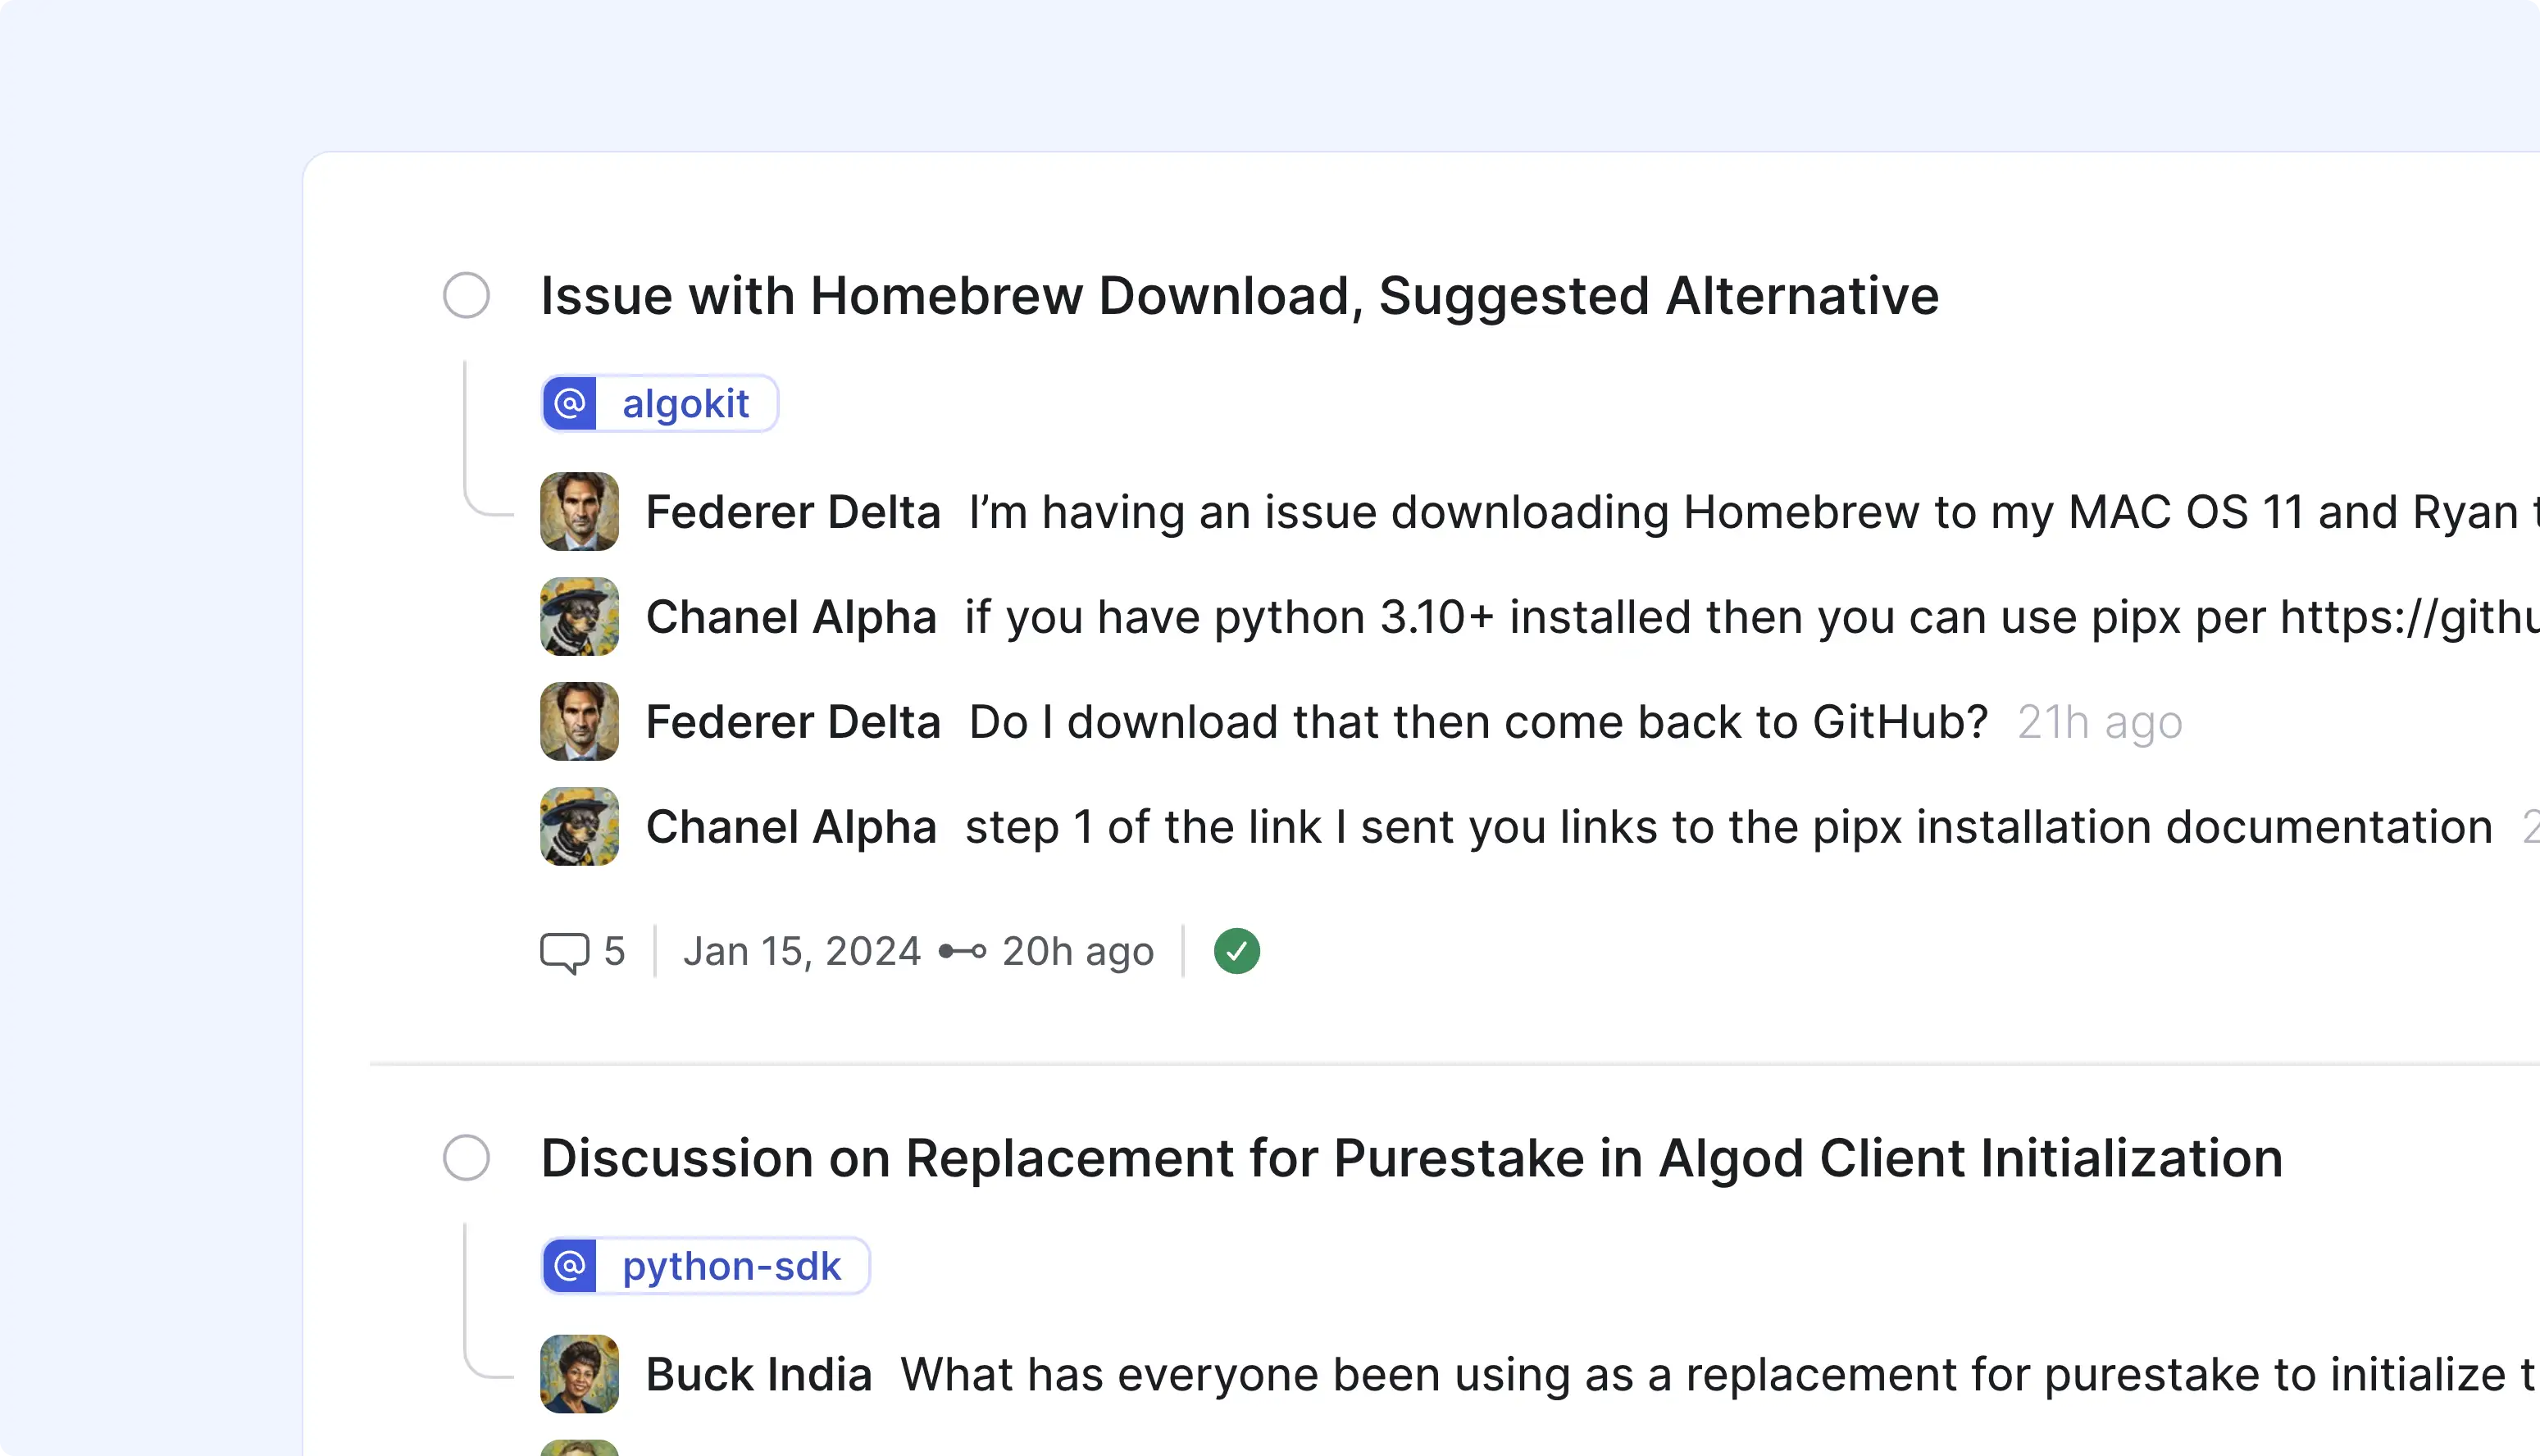Open the algokit tag filter
Image resolution: width=2540 pixels, height=1456 pixels.
[687, 403]
